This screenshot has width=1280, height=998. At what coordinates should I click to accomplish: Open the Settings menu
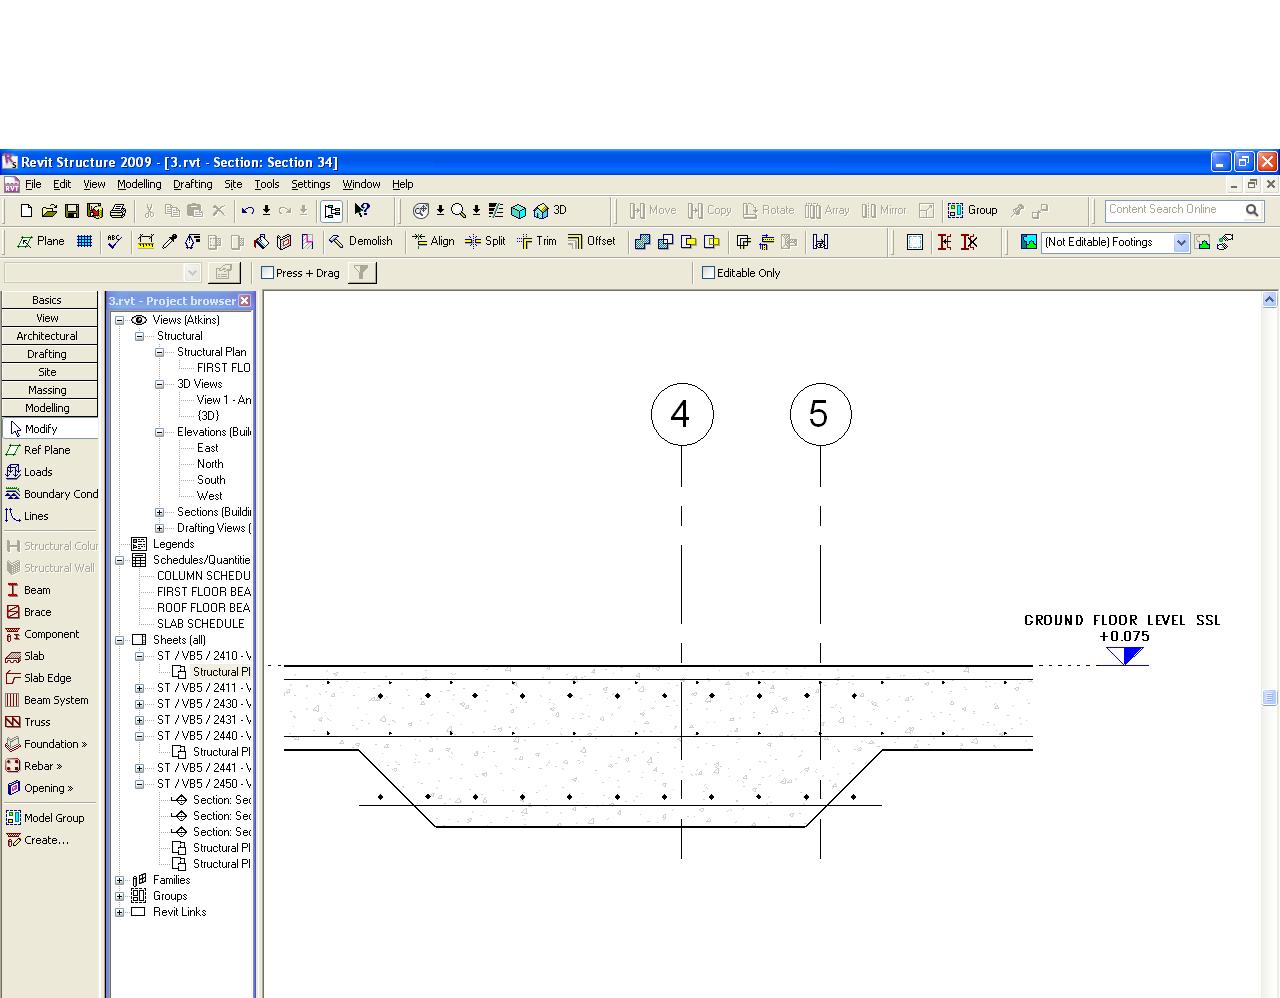click(x=310, y=184)
